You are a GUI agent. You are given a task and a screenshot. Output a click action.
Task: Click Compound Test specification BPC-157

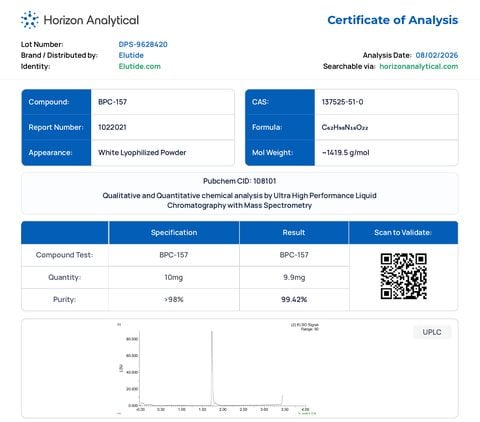(174, 255)
